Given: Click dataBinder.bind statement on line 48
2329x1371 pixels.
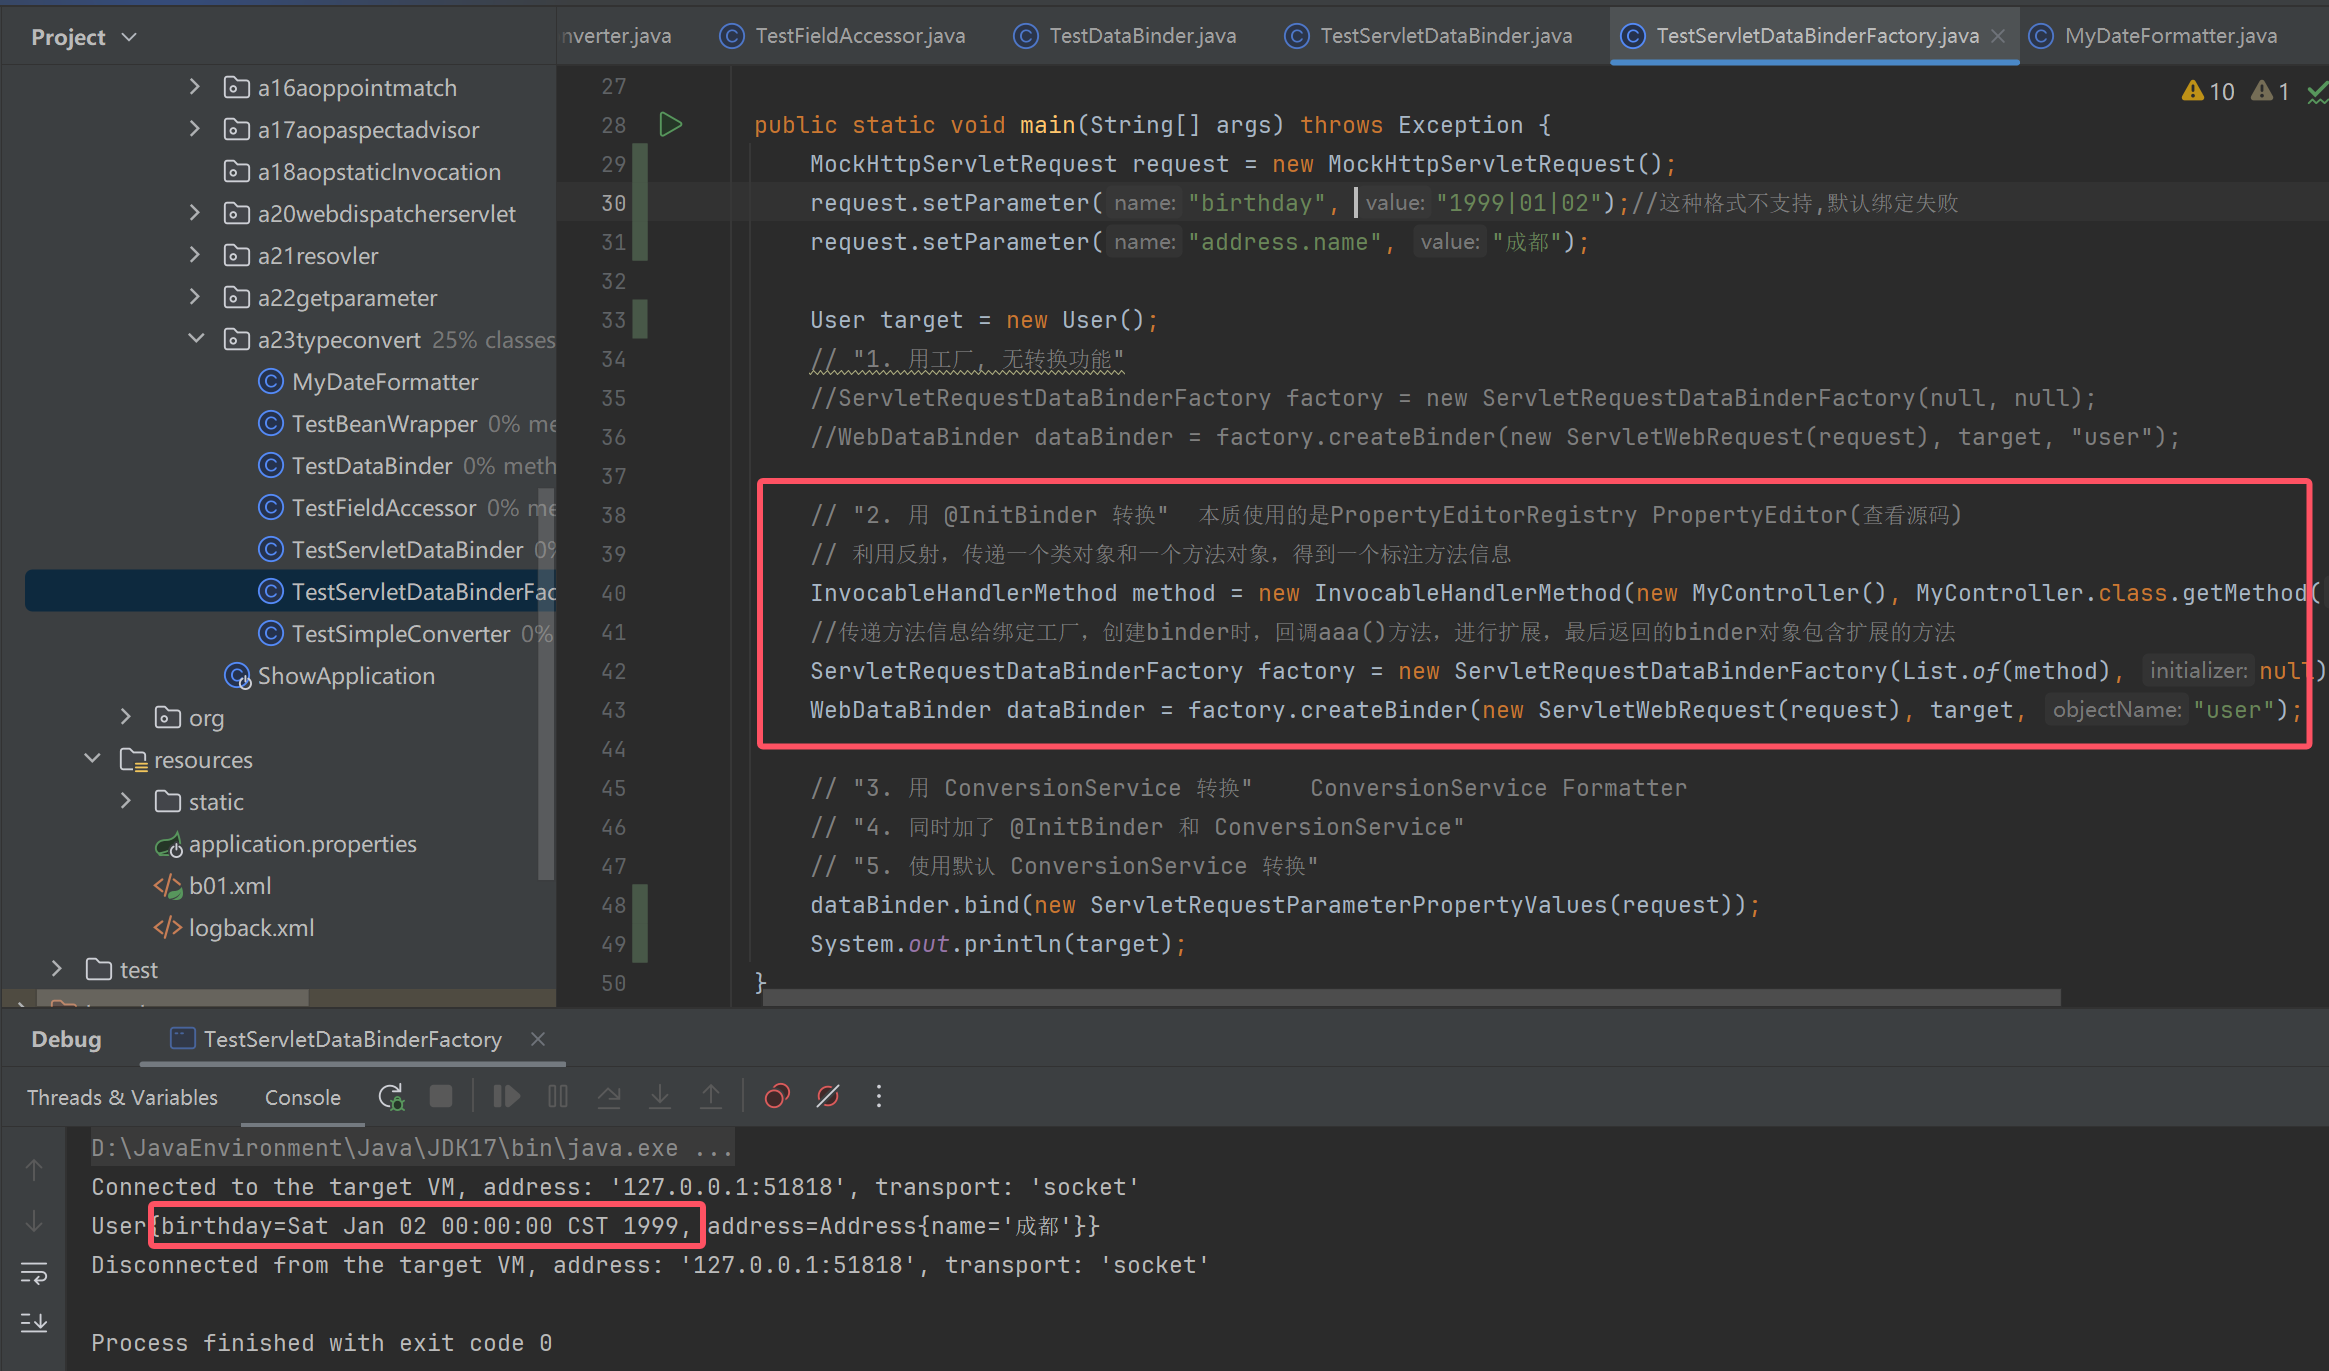Looking at the screenshot, I should pos(1285,905).
